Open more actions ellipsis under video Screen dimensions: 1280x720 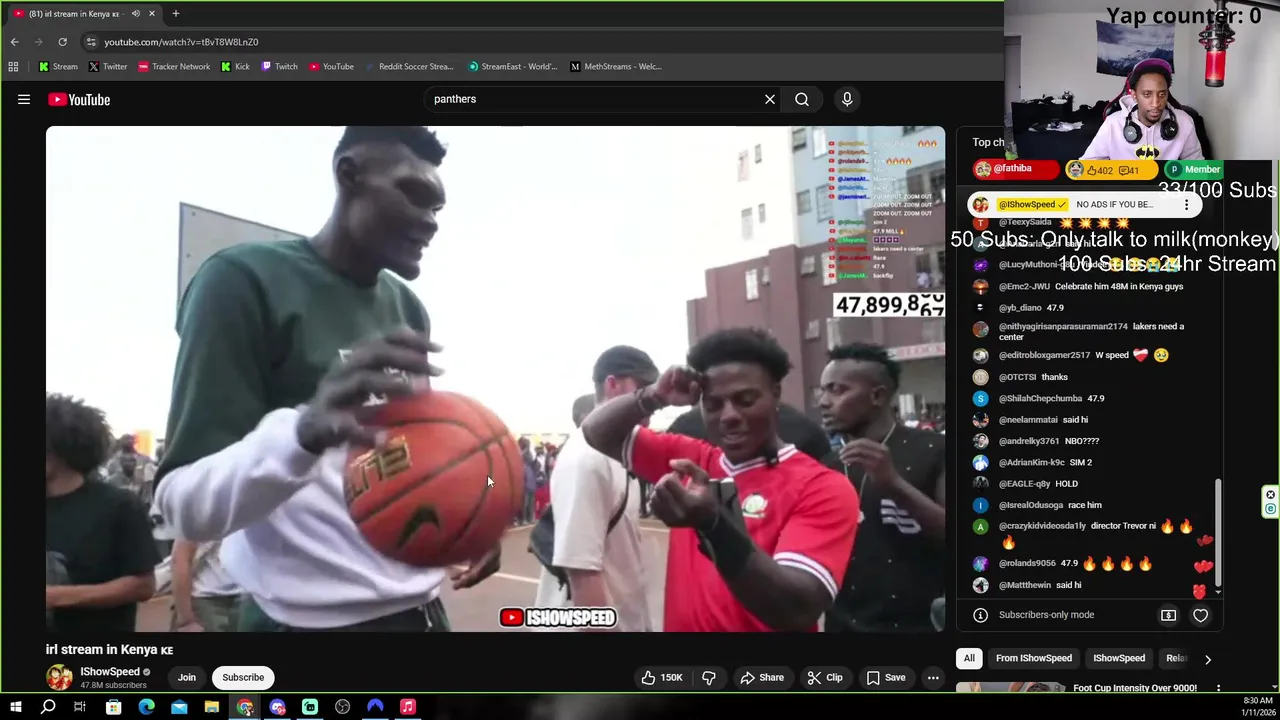[933, 677]
